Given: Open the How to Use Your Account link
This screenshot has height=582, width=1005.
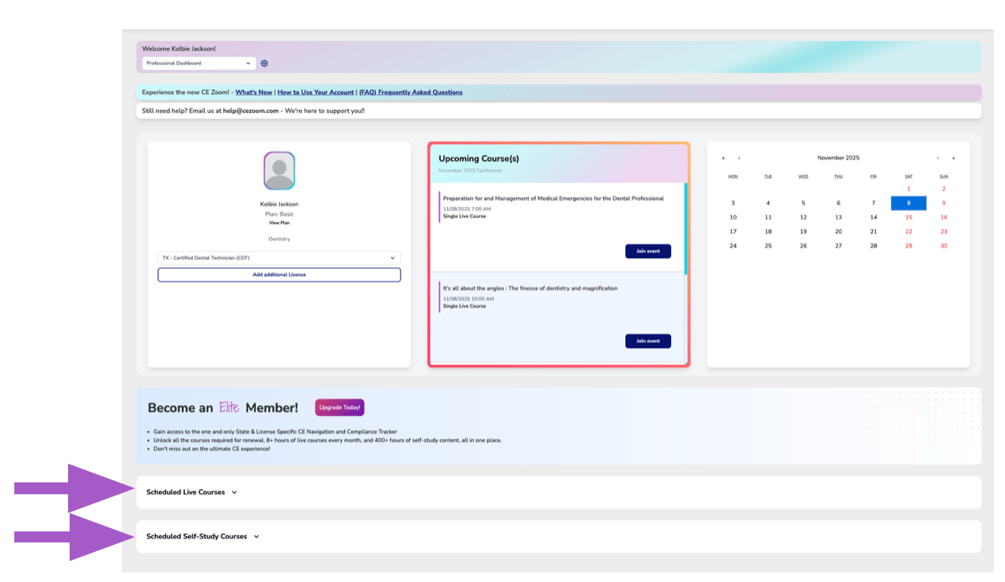Looking at the screenshot, I should tap(315, 92).
